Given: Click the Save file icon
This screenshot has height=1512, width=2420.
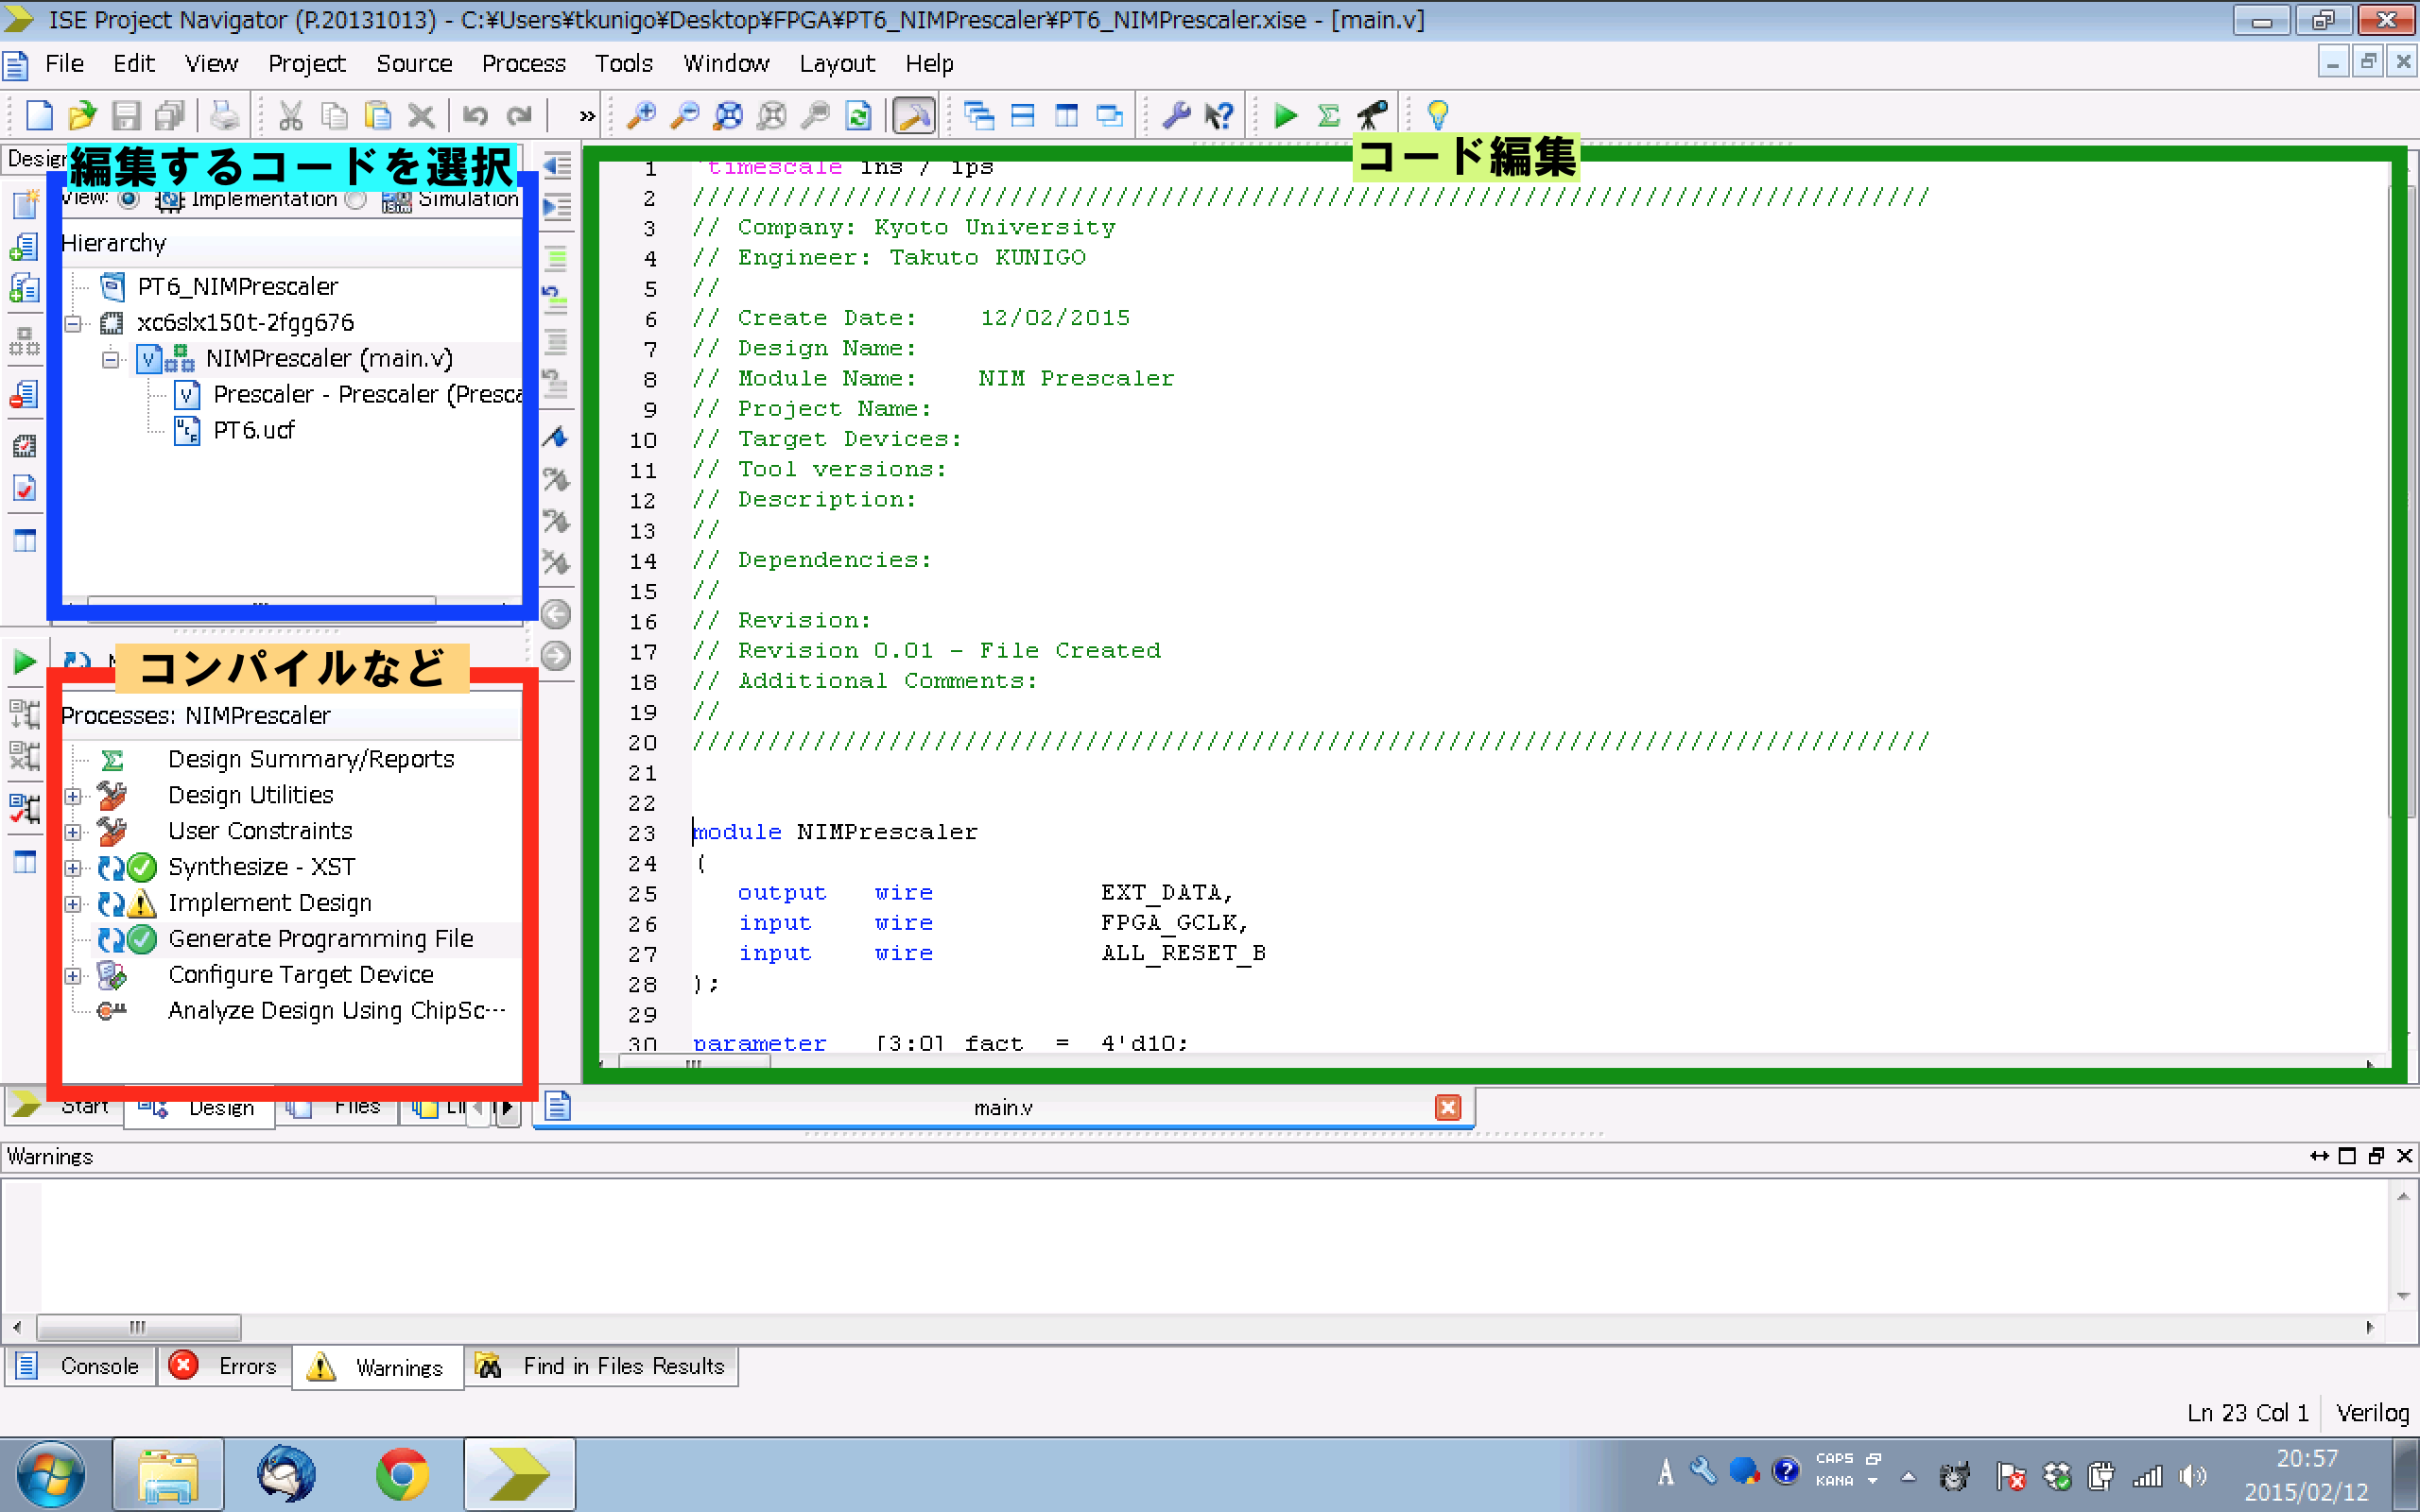Looking at the screenshot, I should (x=126, y=116).
